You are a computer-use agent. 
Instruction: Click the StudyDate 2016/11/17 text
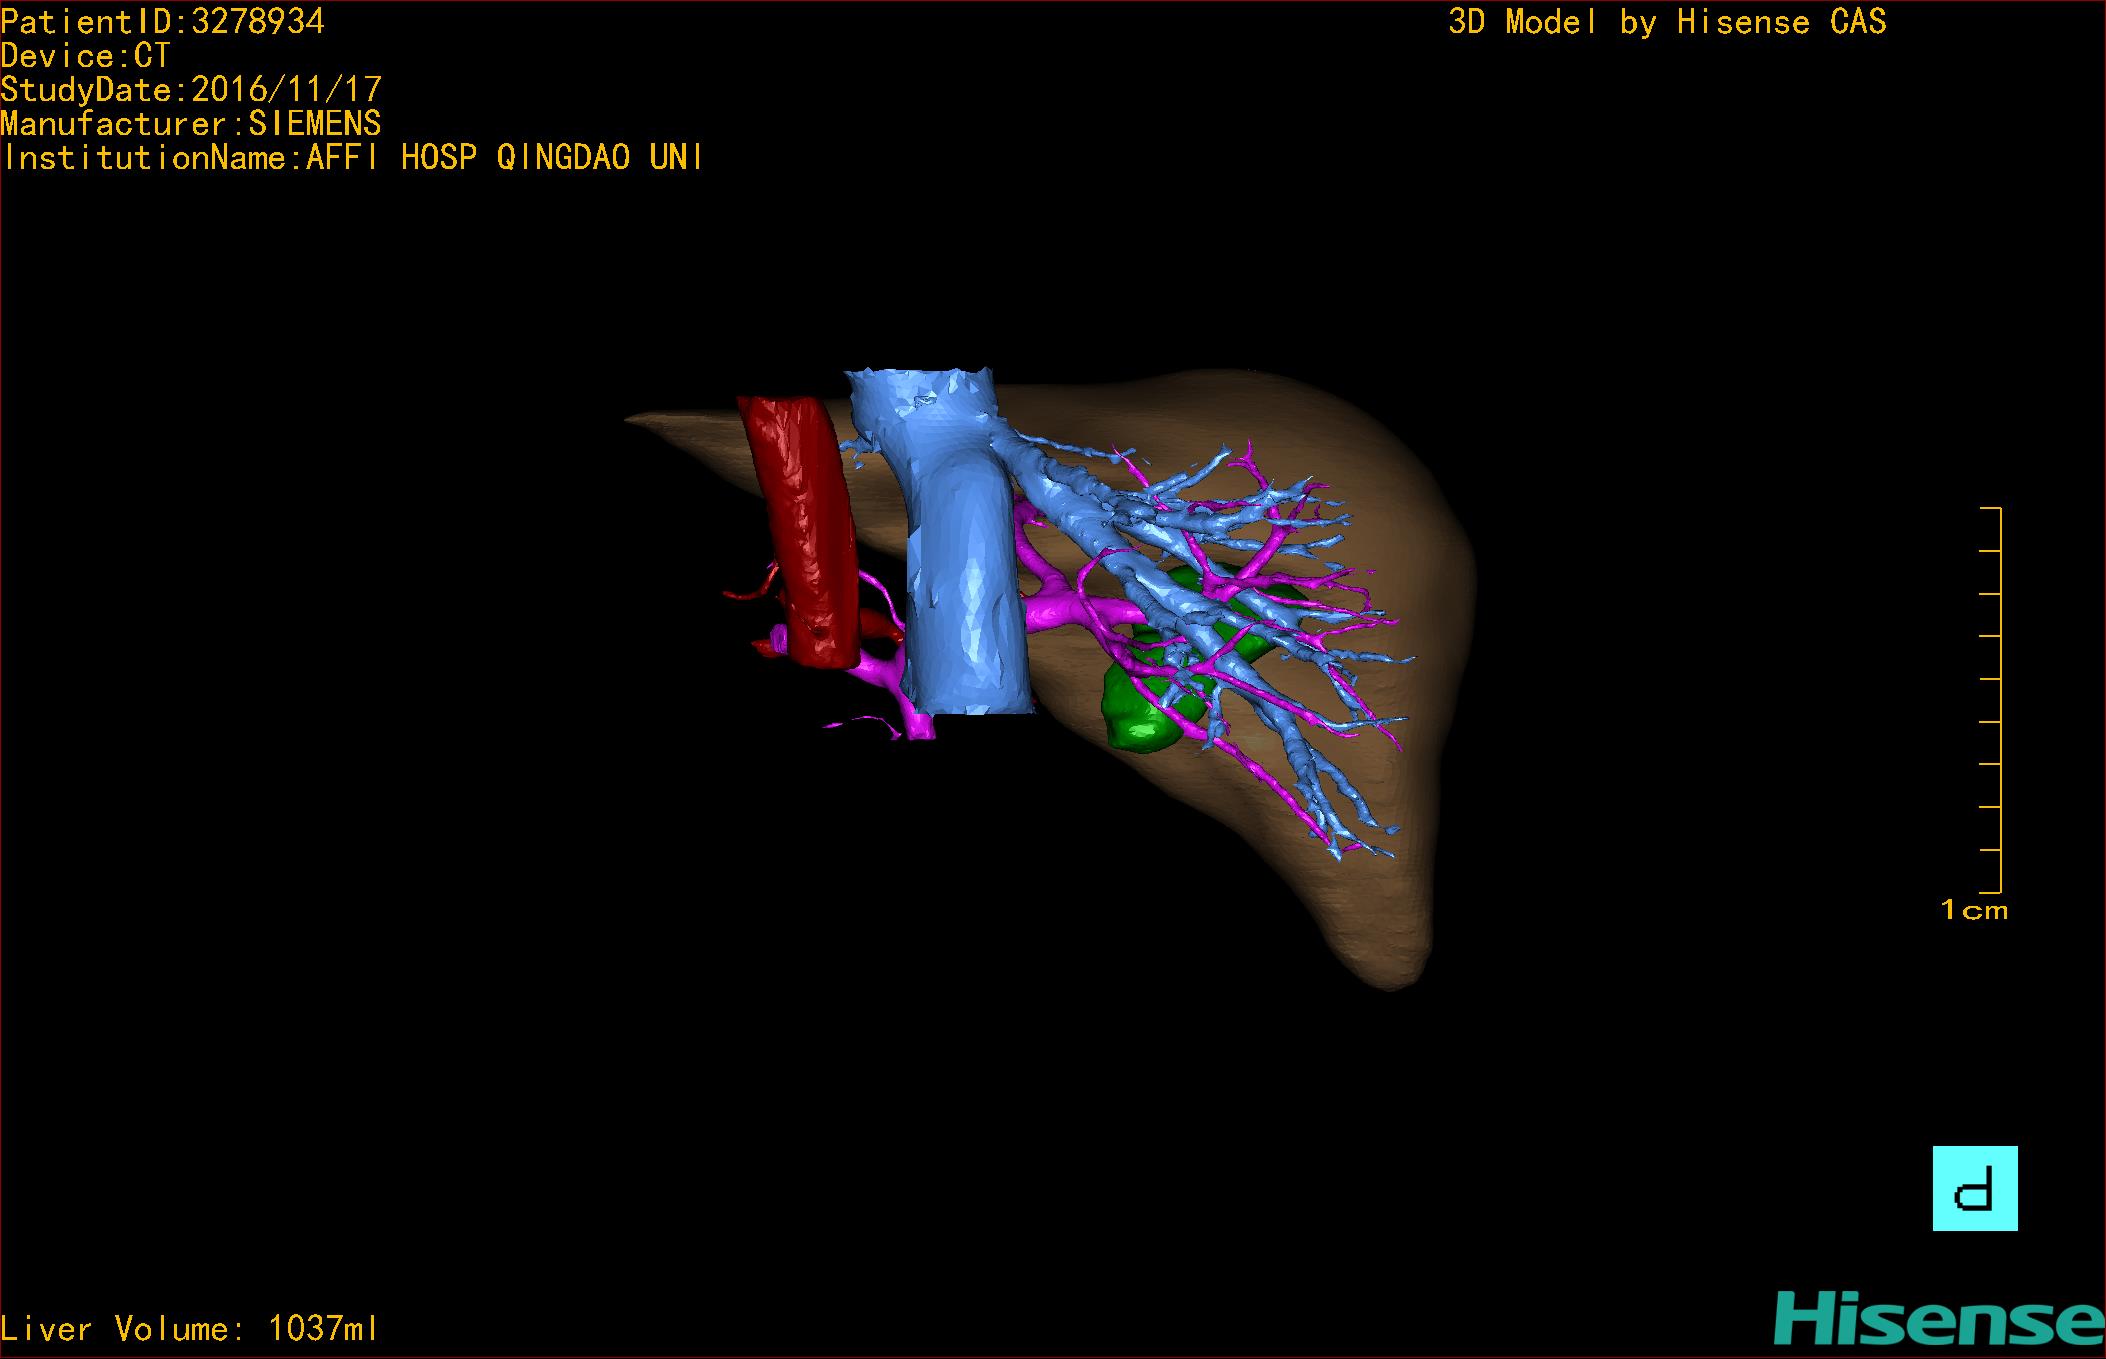191,90
